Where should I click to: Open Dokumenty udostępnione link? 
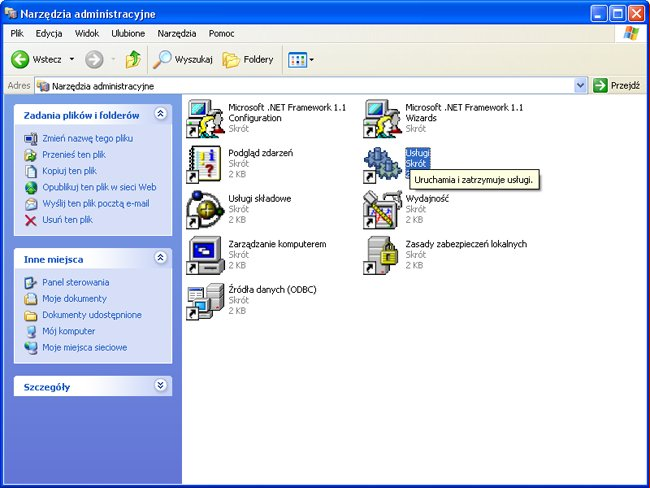92,315
